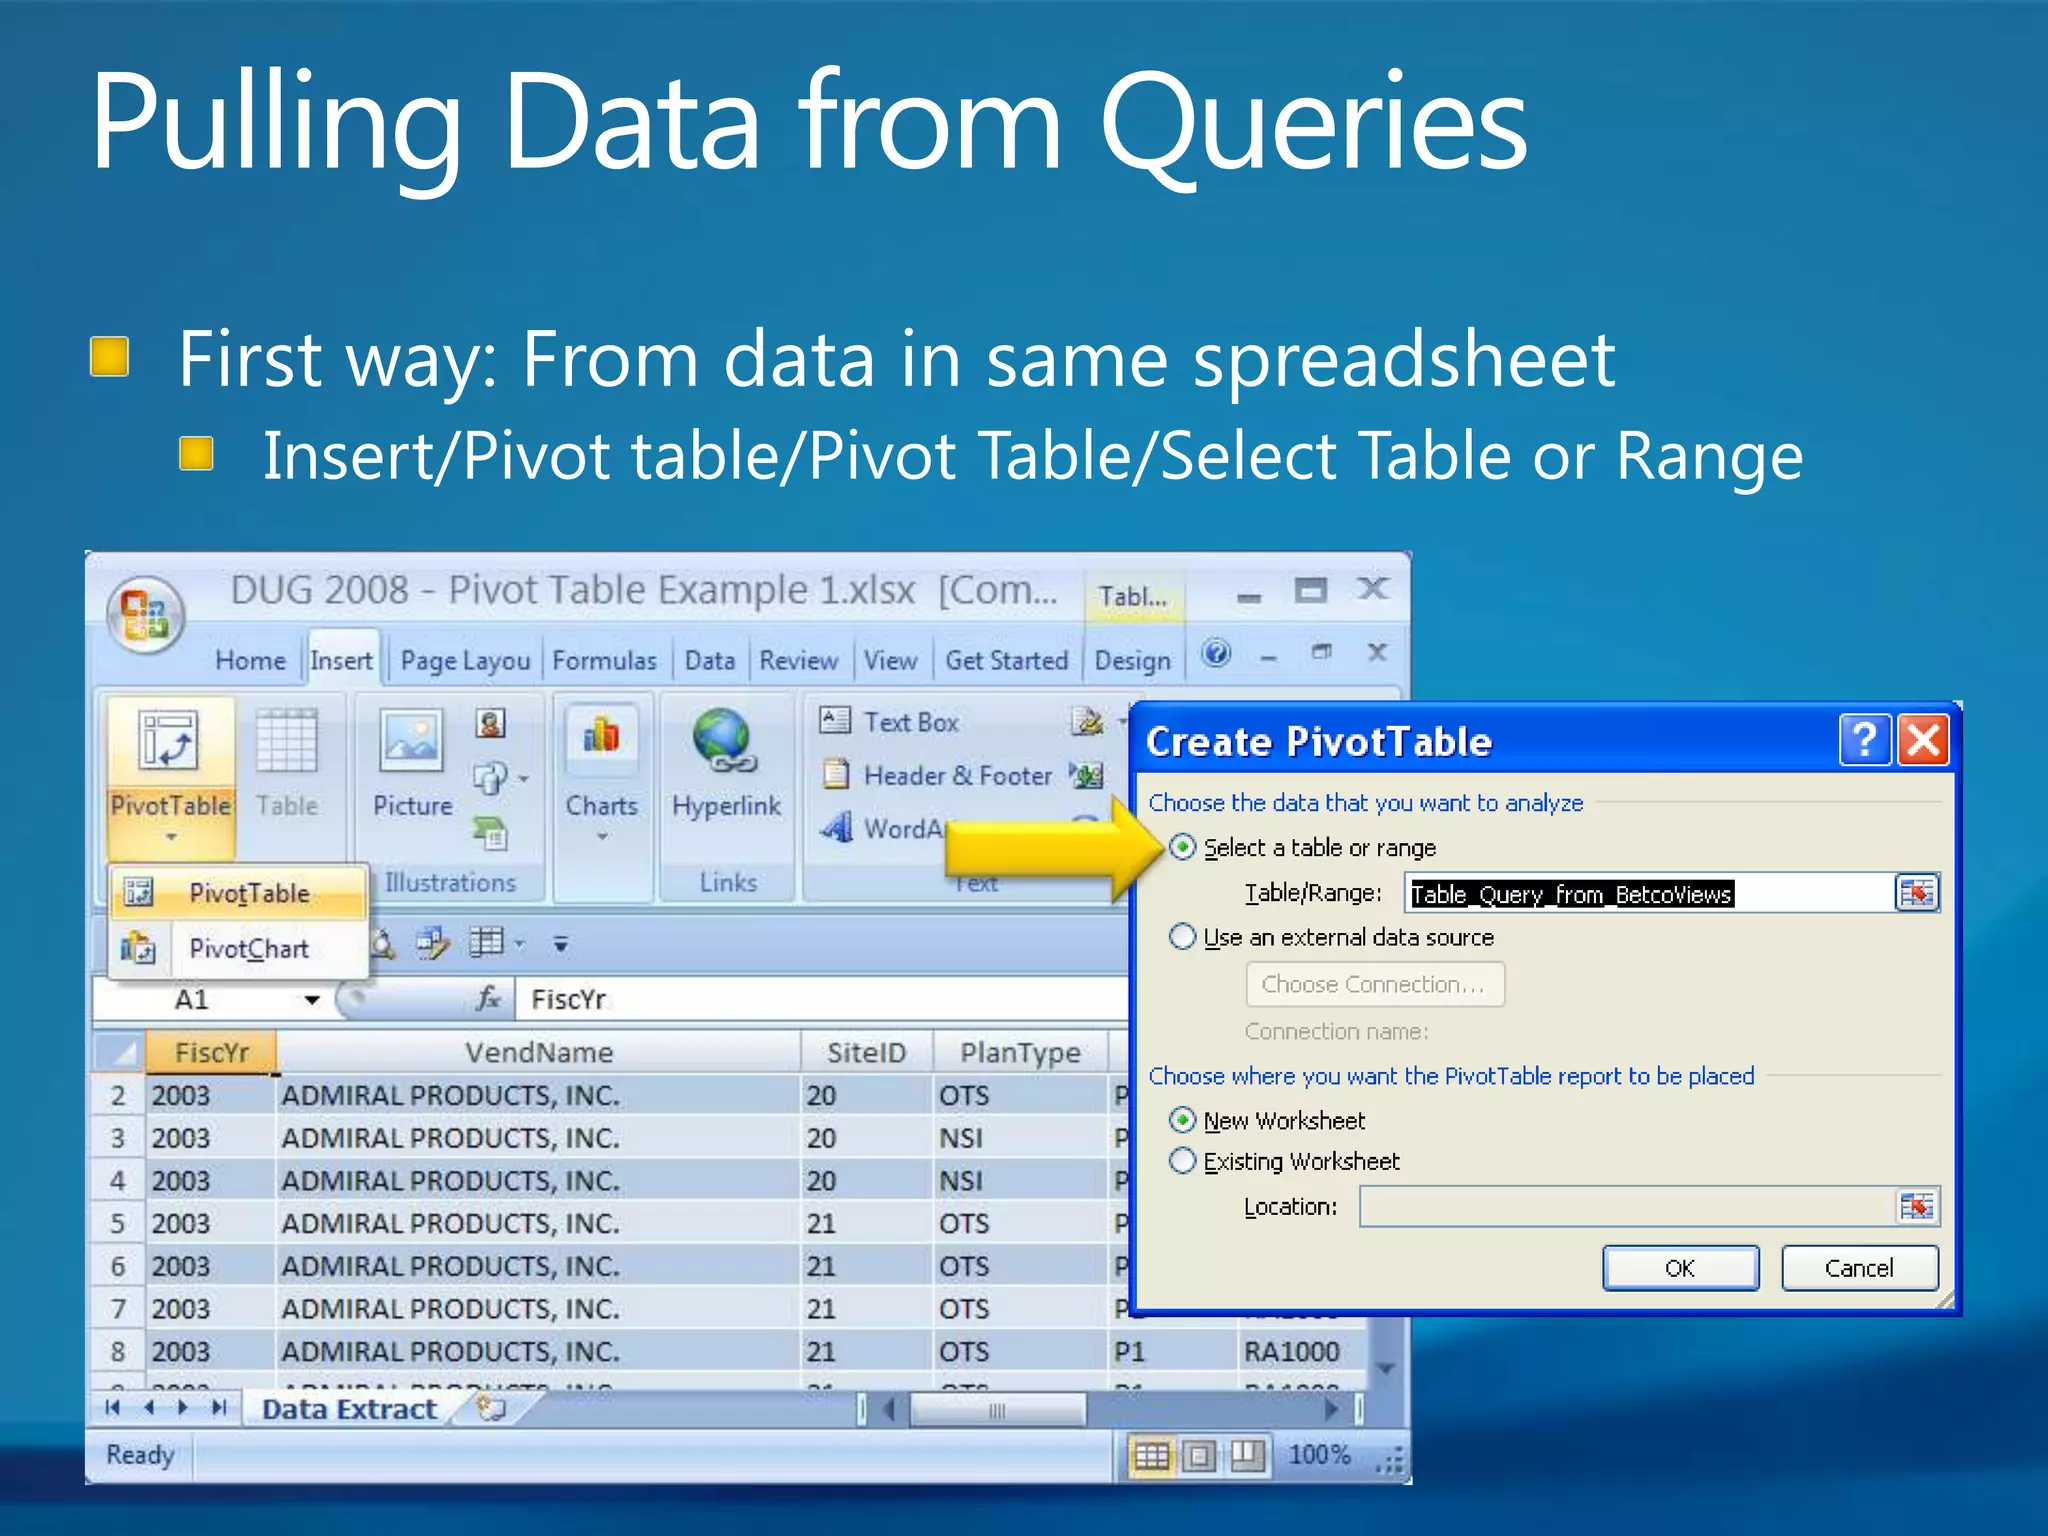Expand the Charts dropdown arrow
Screen dimensions: 2048x1536
(602, 837)
